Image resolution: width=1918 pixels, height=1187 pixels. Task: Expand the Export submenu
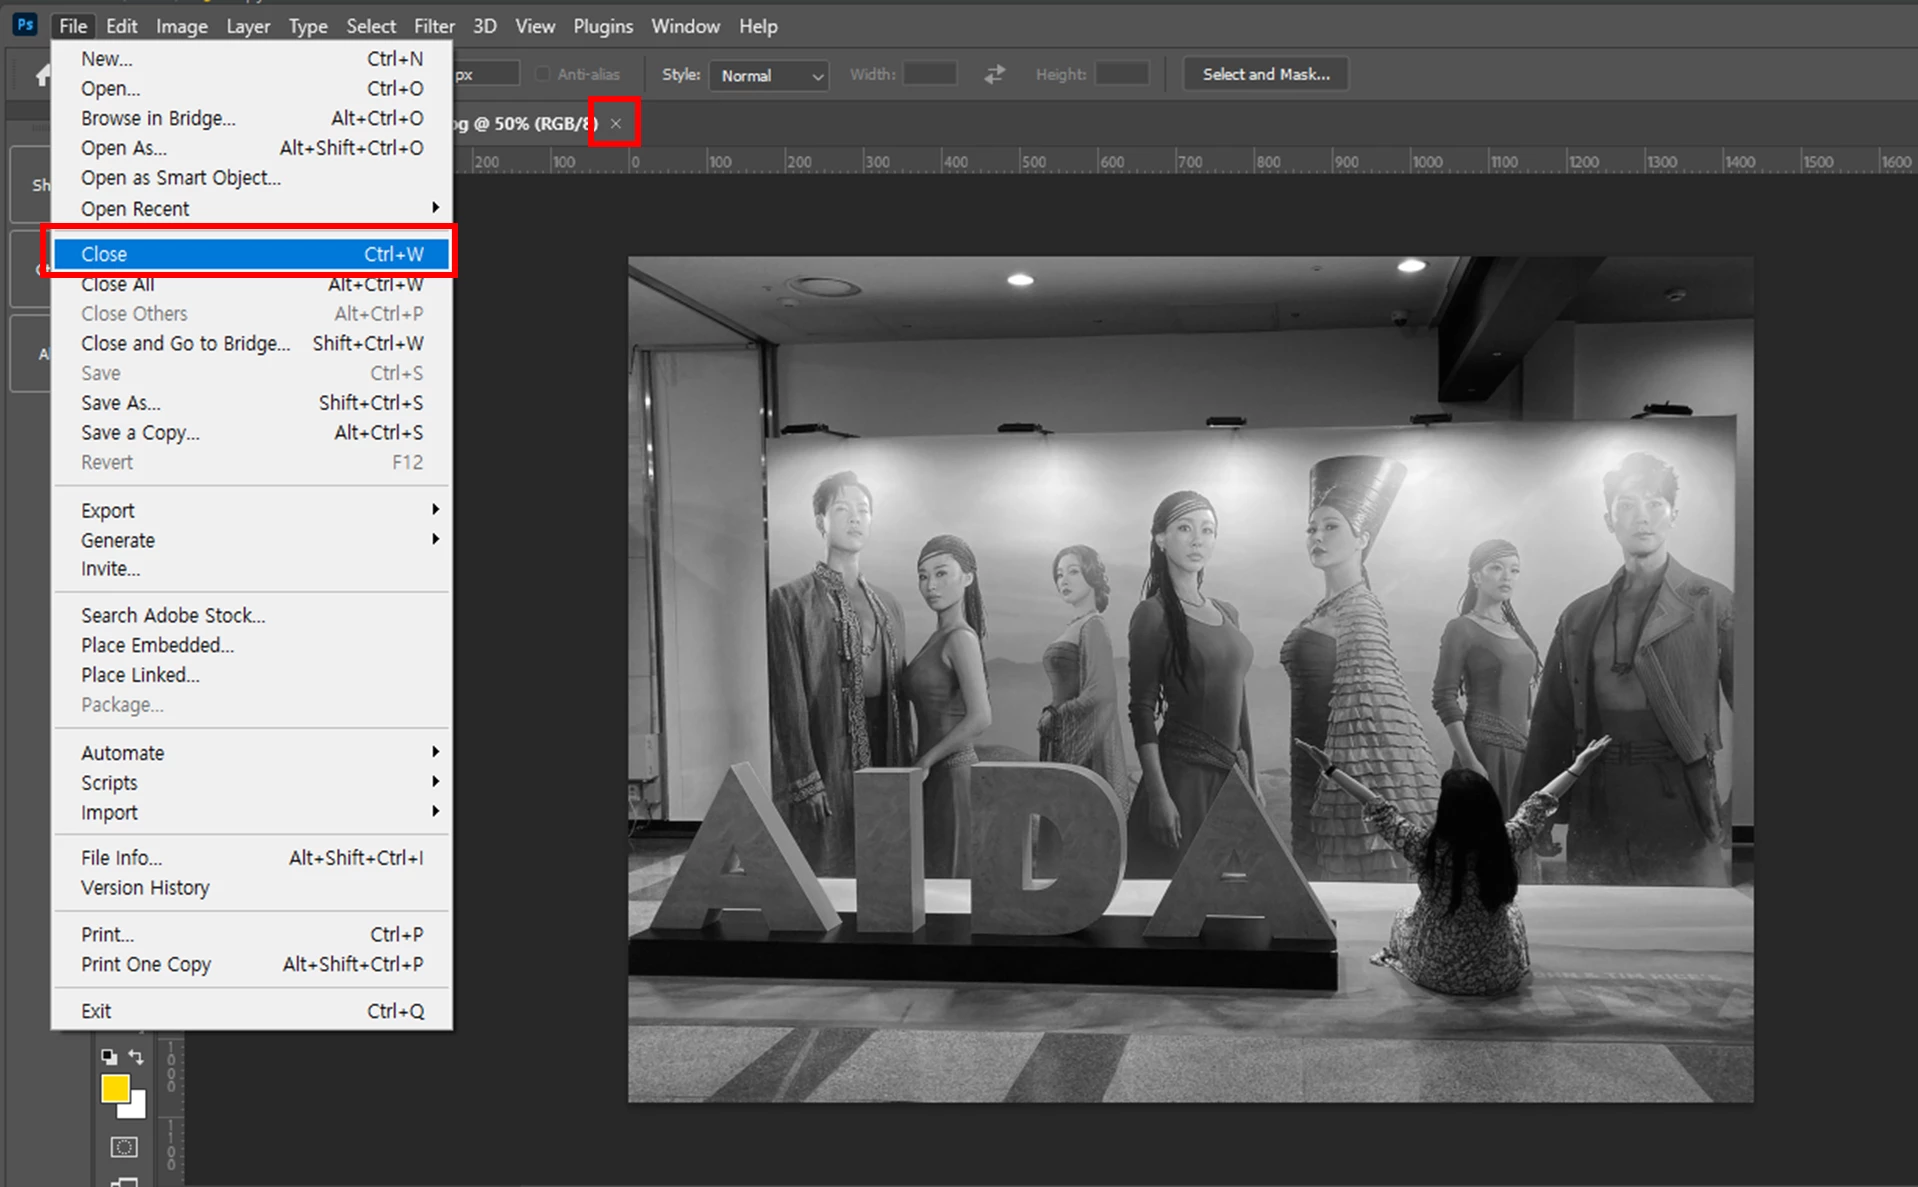point(252,510)
